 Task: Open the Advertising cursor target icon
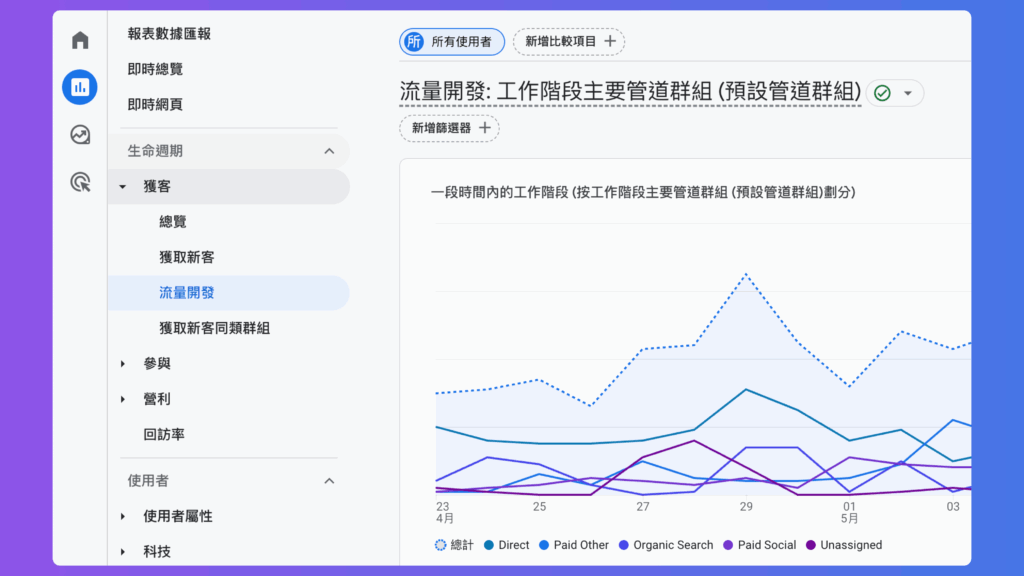tap(80, 182)
